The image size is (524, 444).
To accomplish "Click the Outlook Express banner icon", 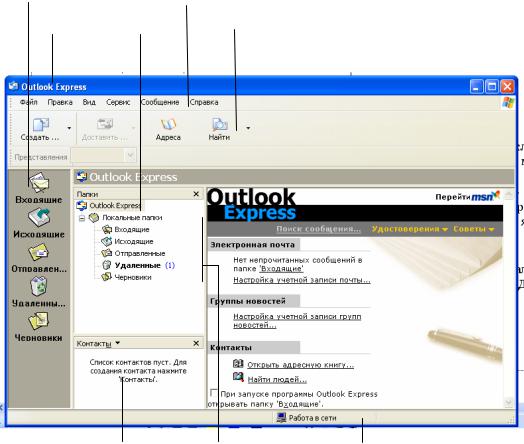I will click(81, 176).
